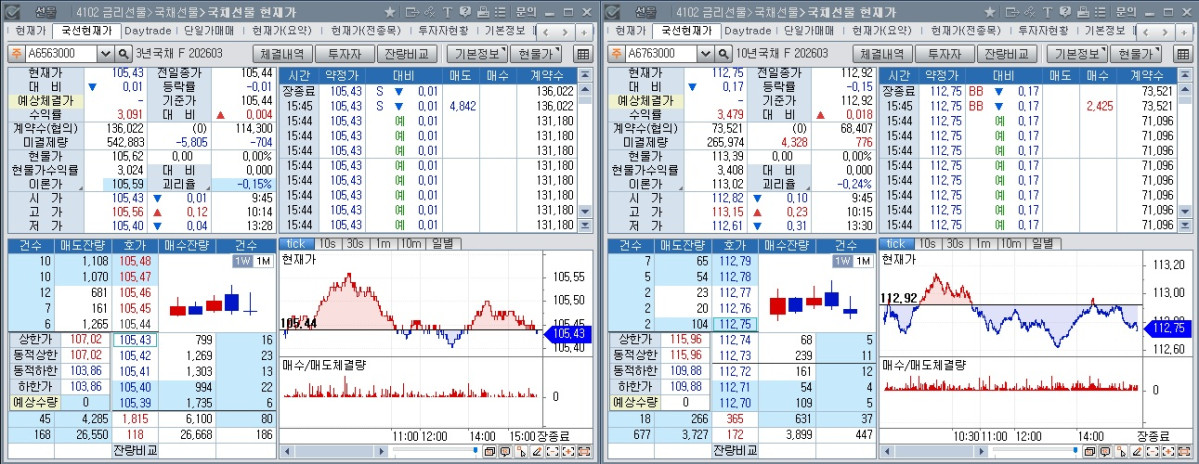Click 체결내역 button in left window

click(282, 54)
